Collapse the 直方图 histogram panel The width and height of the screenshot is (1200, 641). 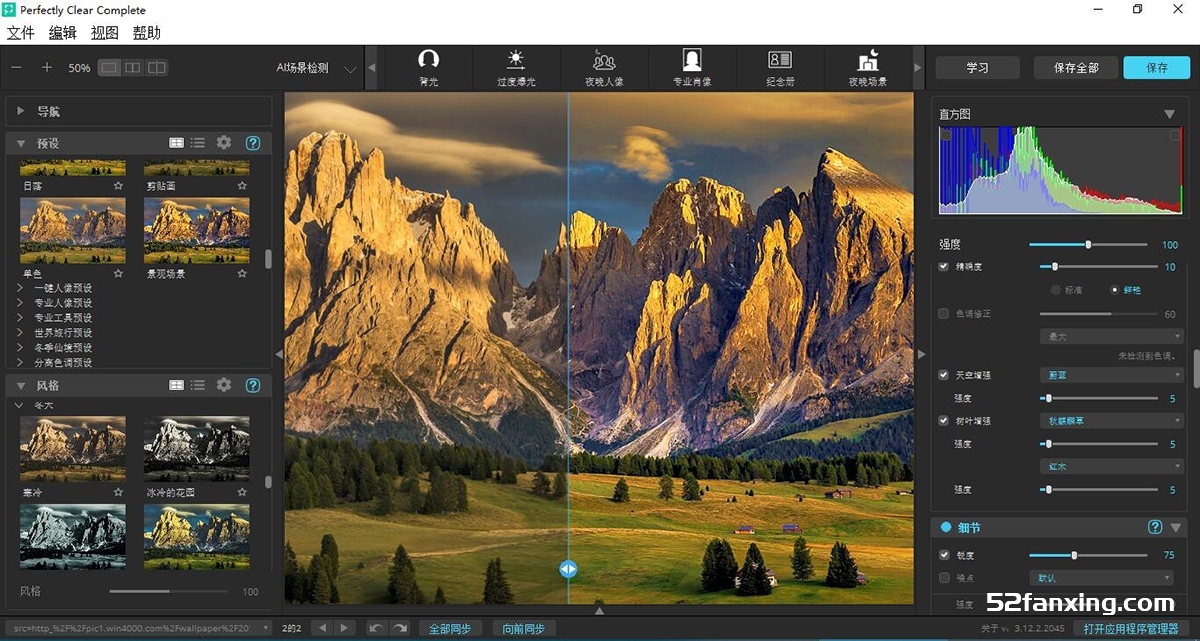1169,114
